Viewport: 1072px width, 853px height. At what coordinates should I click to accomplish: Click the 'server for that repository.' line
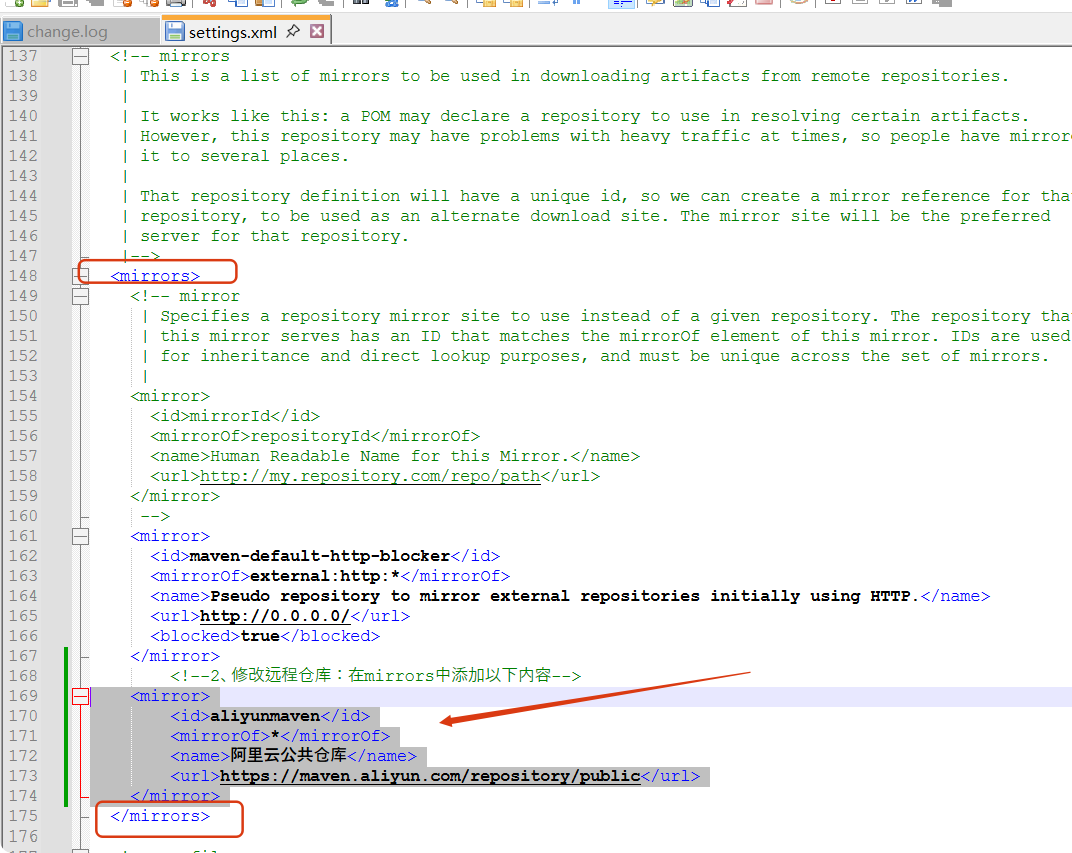[275, 236]
